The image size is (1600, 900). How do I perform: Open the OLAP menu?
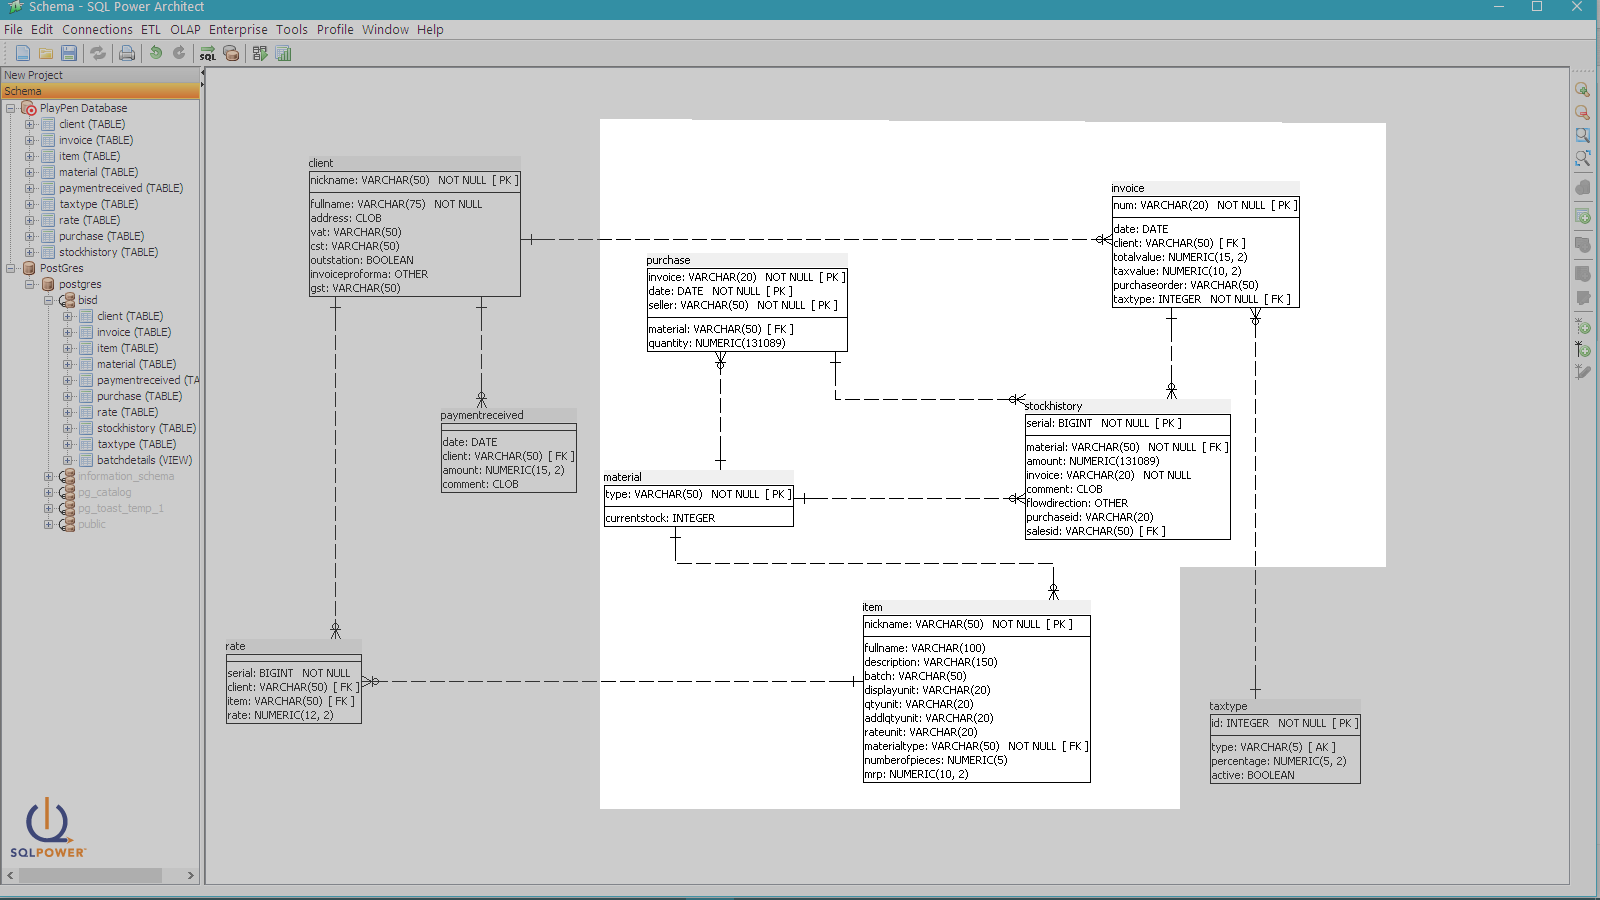[x=185, y=30]
